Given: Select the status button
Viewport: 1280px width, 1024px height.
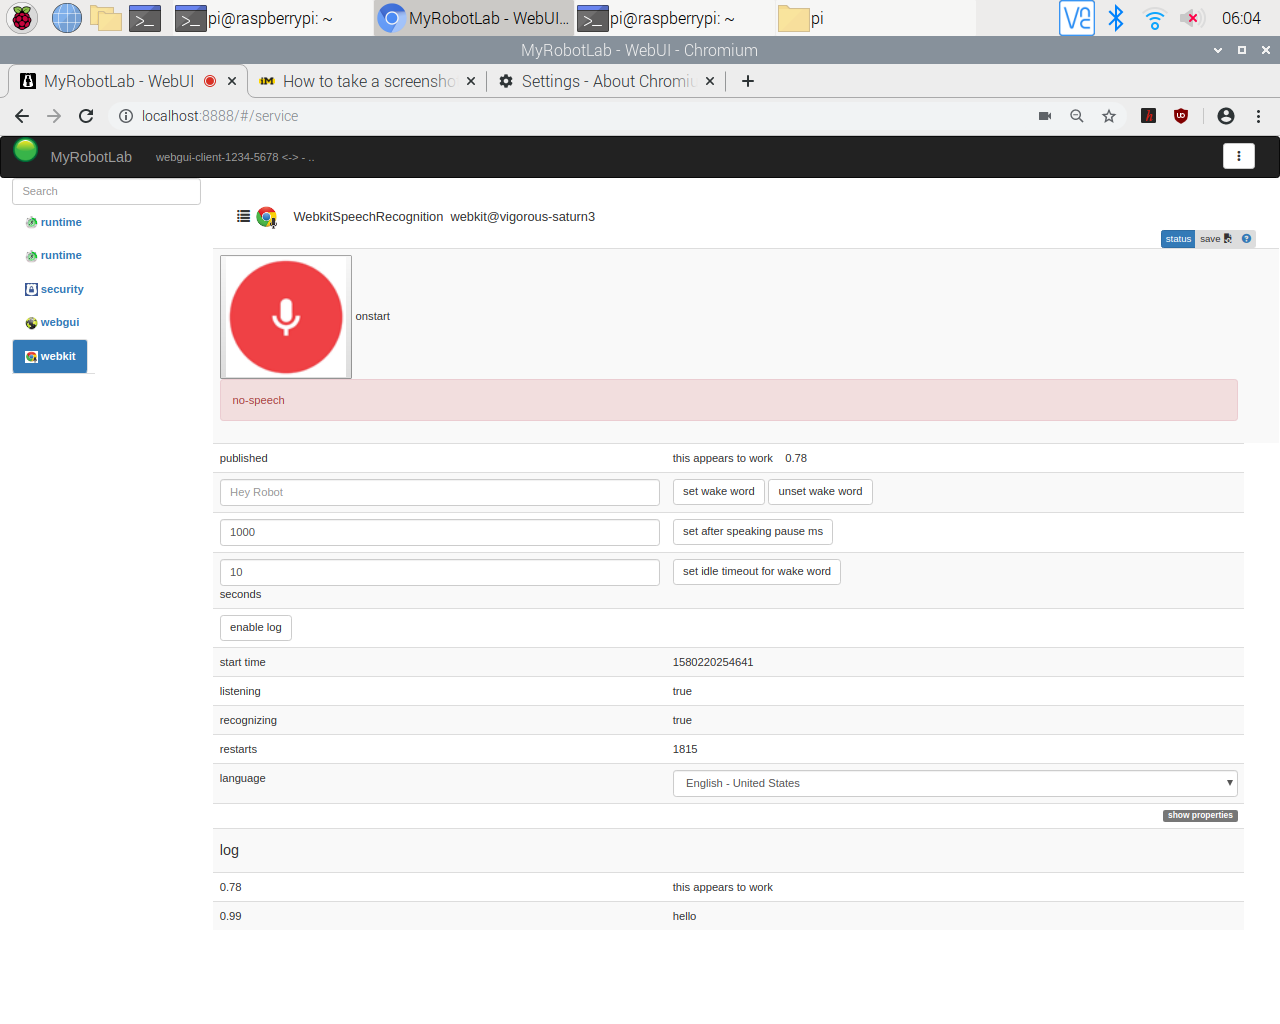Looking at the screenshot, I should tap(1178, 239).
